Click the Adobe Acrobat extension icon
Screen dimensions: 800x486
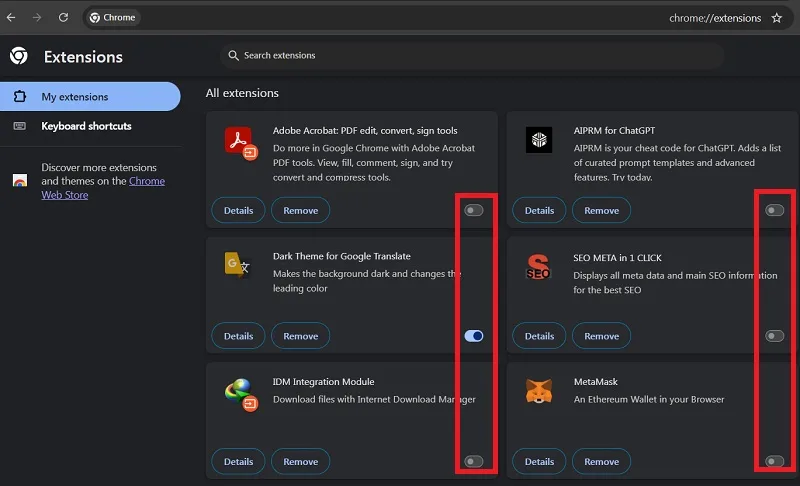[x=240, y=143]
